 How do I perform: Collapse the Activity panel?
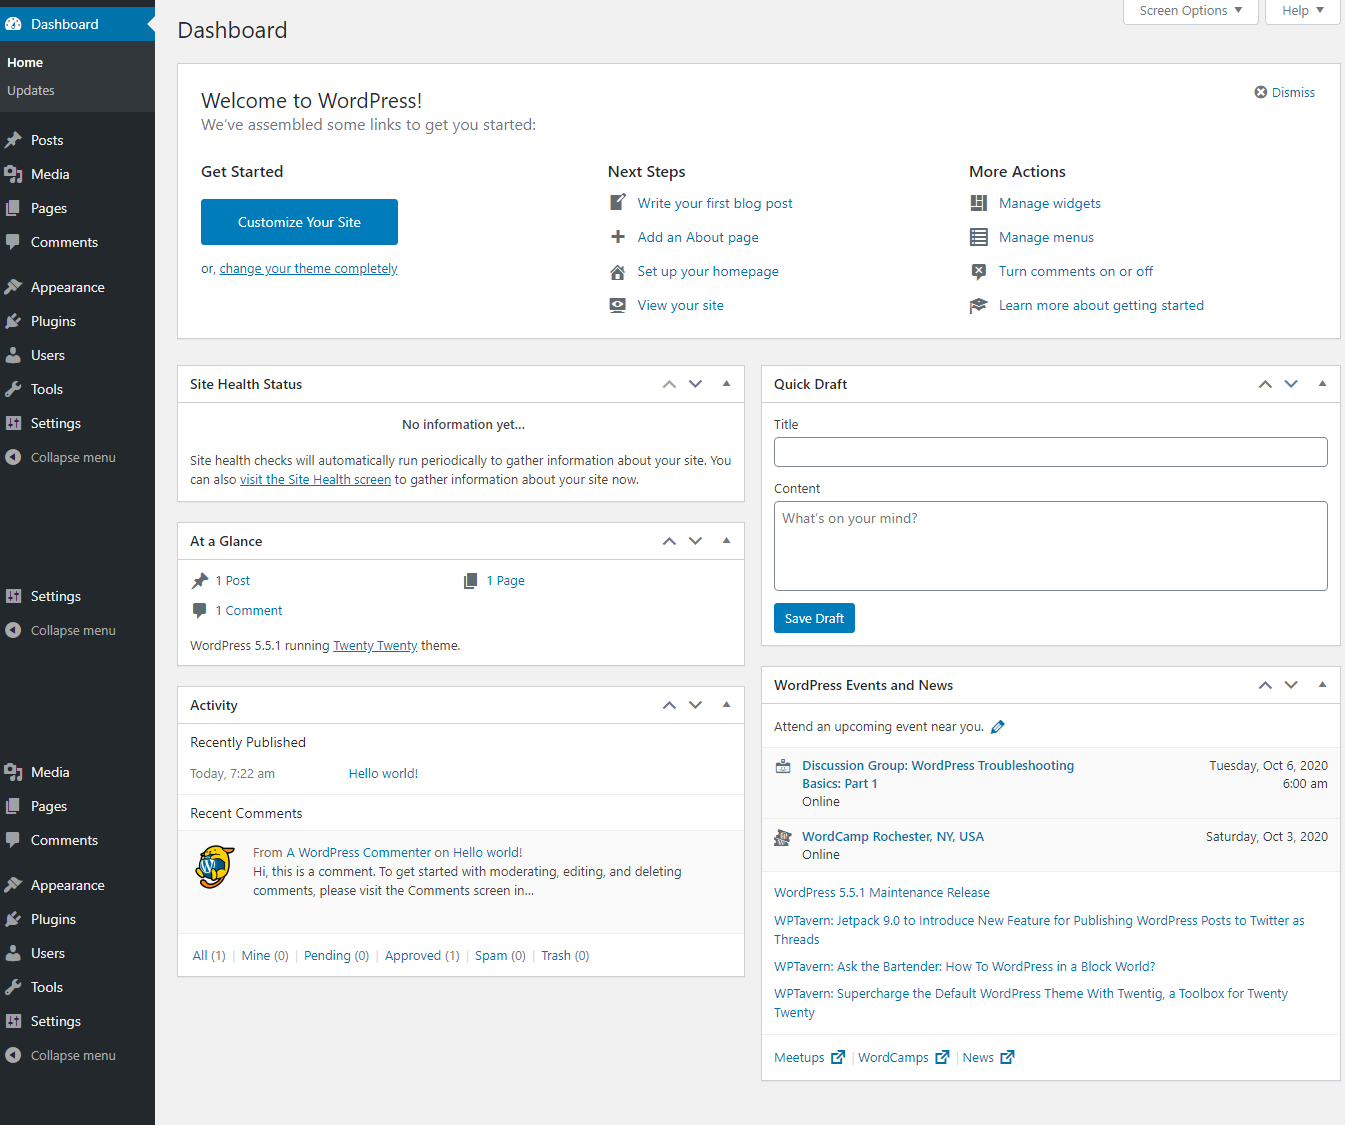pyautogui.click(x=726, y=705)
